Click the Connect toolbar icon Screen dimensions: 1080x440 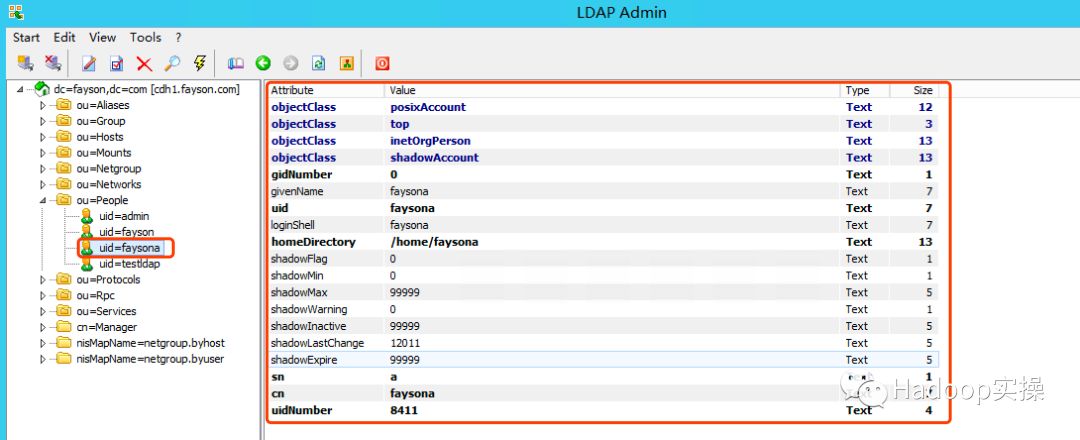[x=25, y=63]
